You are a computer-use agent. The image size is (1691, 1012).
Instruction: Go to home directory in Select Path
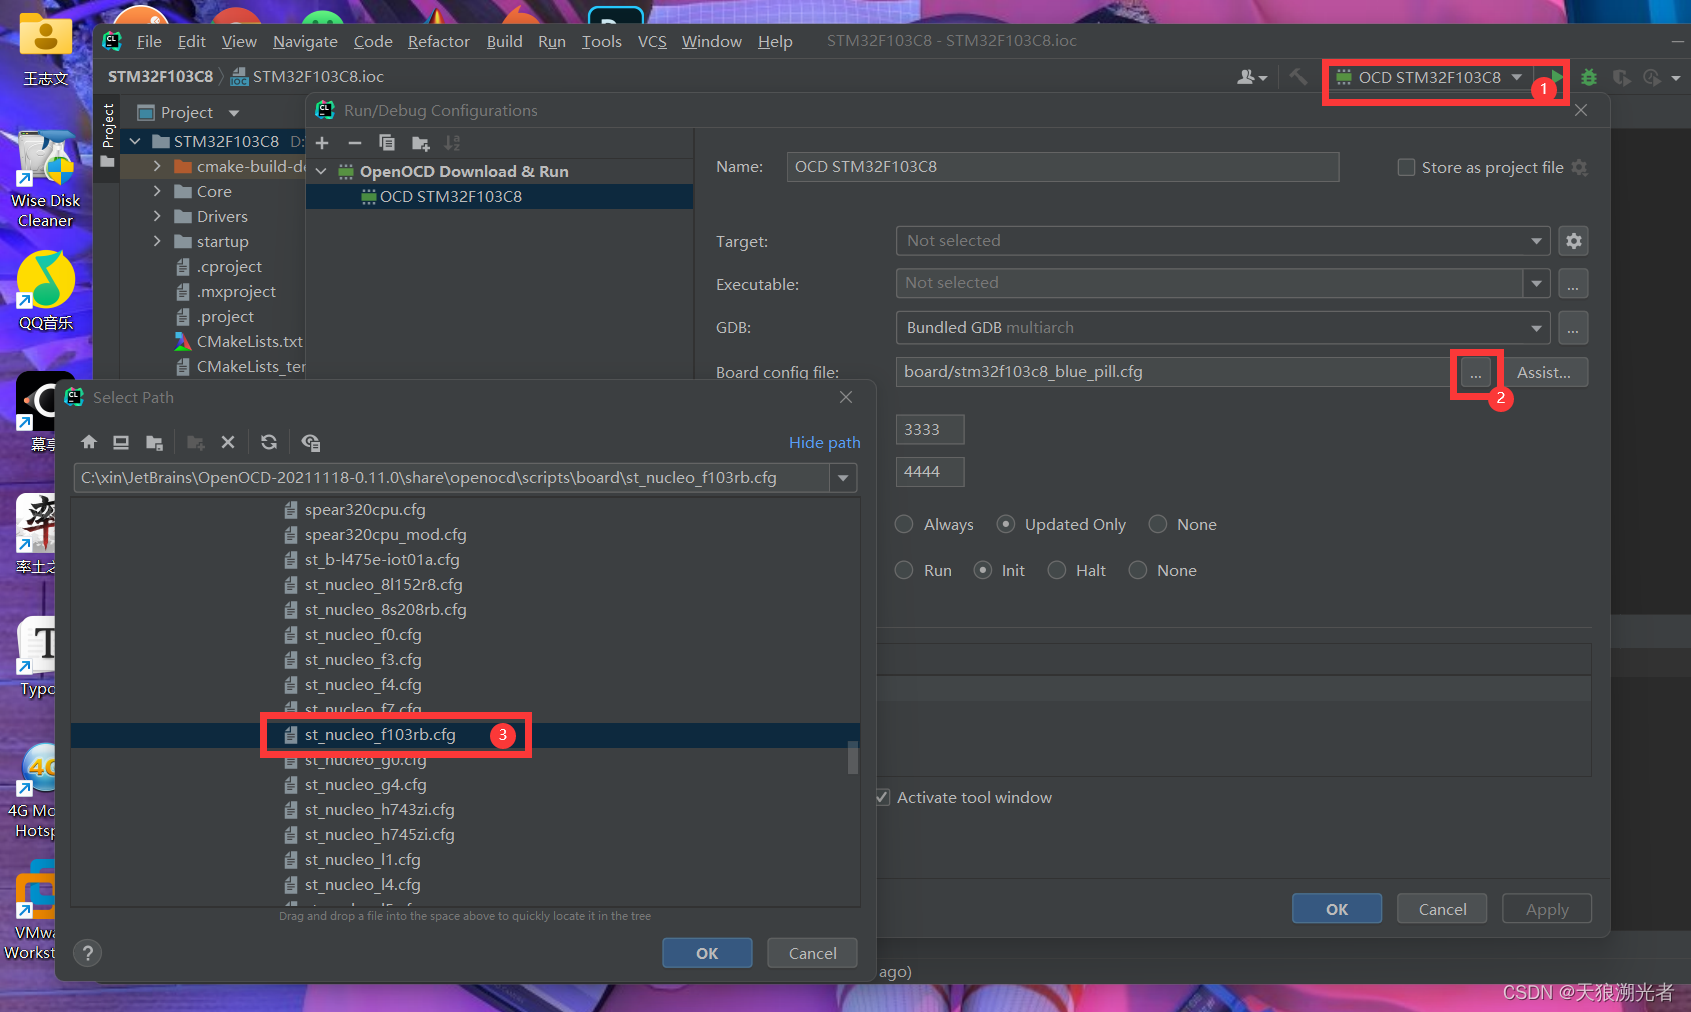(x=89, y=442)
